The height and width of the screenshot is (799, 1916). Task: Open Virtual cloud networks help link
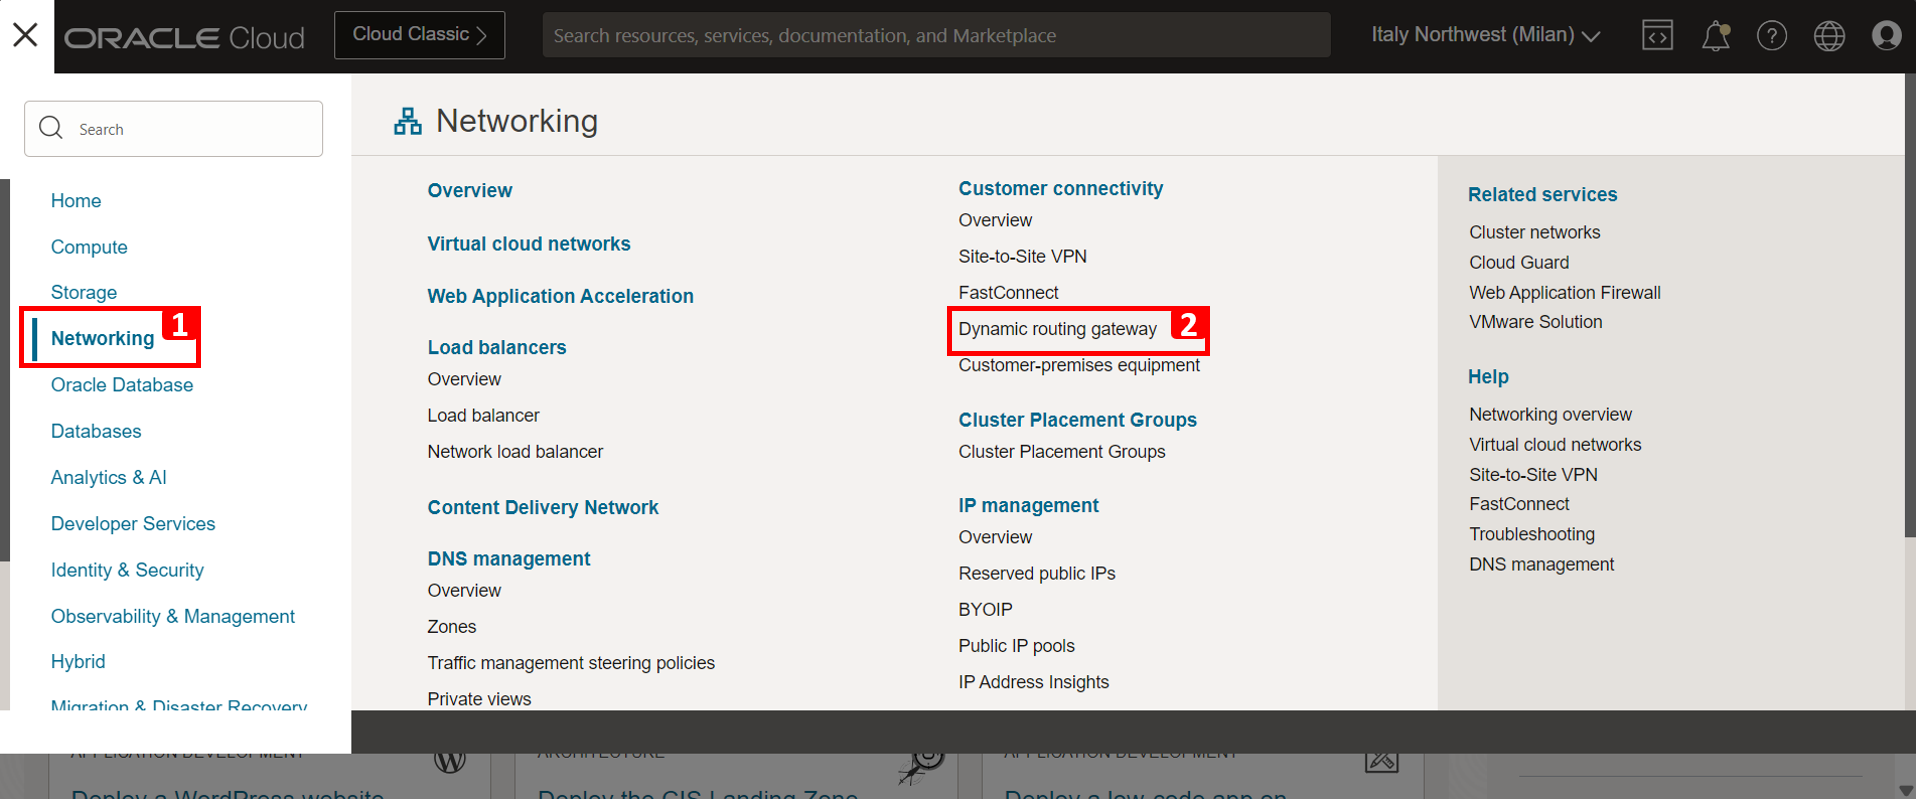point(1555,444)
